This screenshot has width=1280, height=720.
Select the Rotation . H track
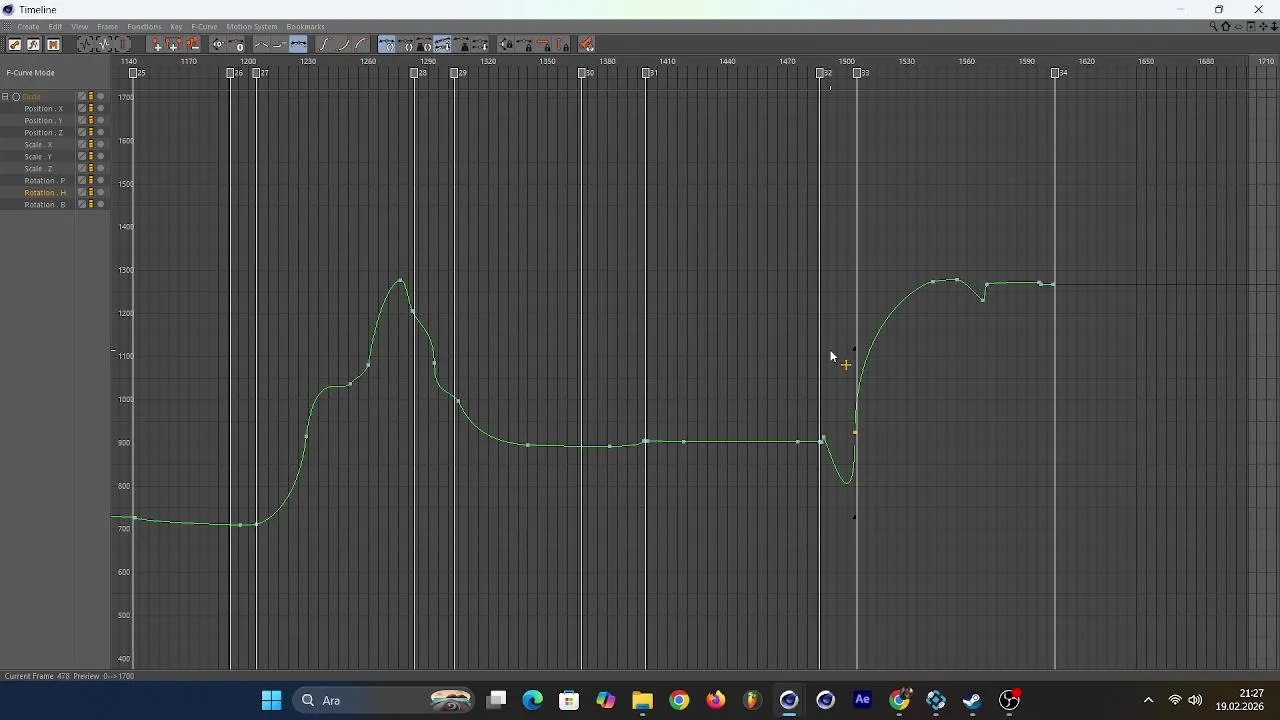point(45,192)
